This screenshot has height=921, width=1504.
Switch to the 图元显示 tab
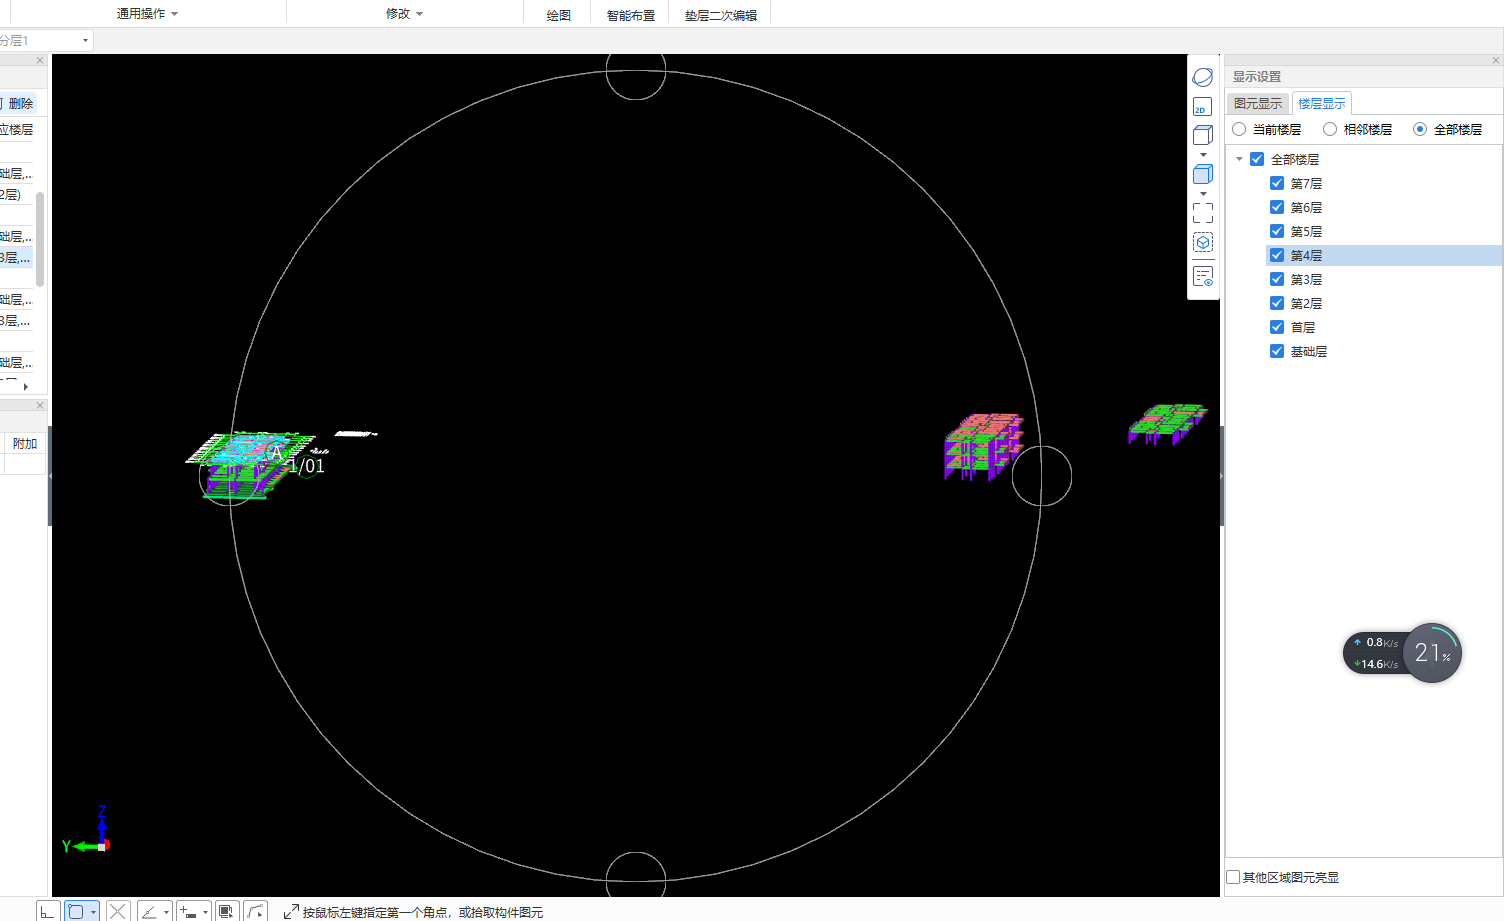tap(1258, 103)
